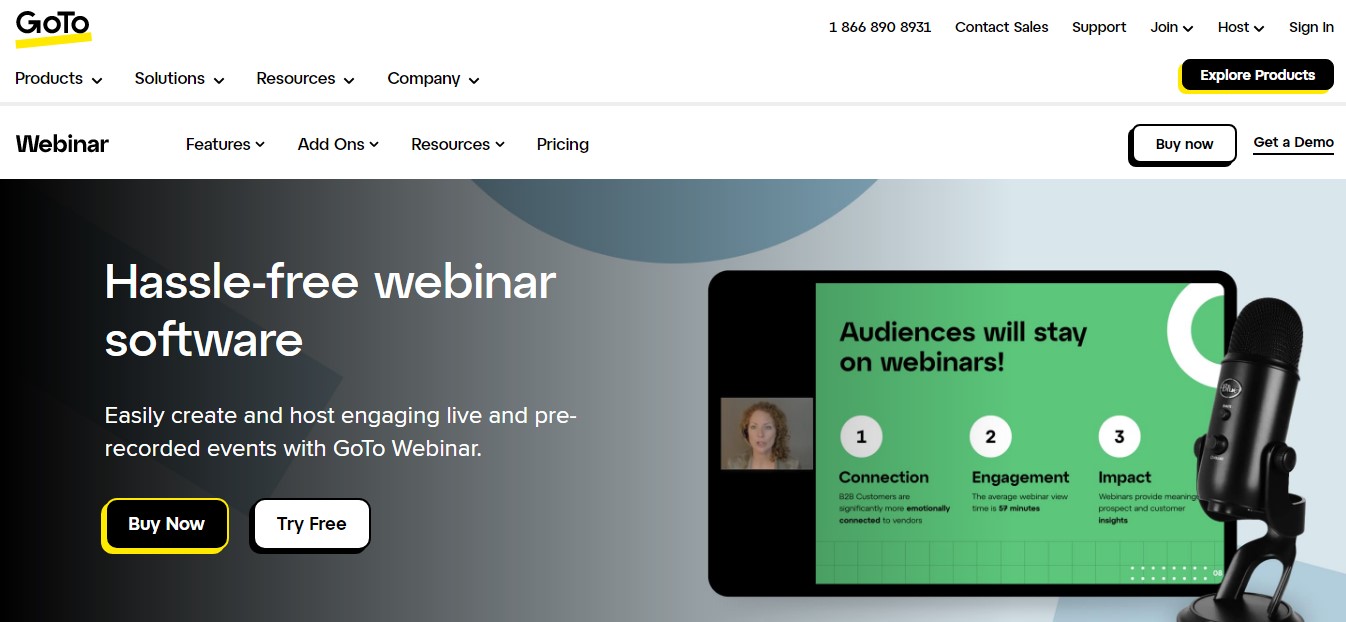Image resolution: width=1346 pixels, height=622 pixels.
Task: Click the Contact Sales link
Action: (x=1001, y=27)
